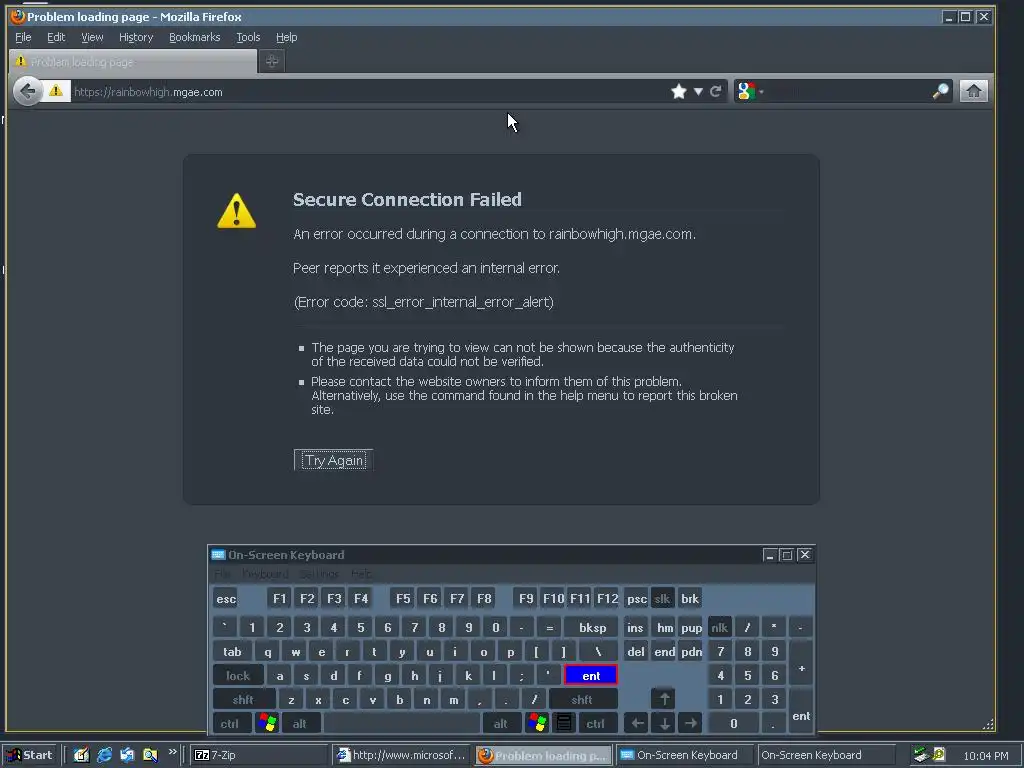The width and height of the screenshot is (1024, 768).
Task: Click the left arrow key
Action: point(637,724)
